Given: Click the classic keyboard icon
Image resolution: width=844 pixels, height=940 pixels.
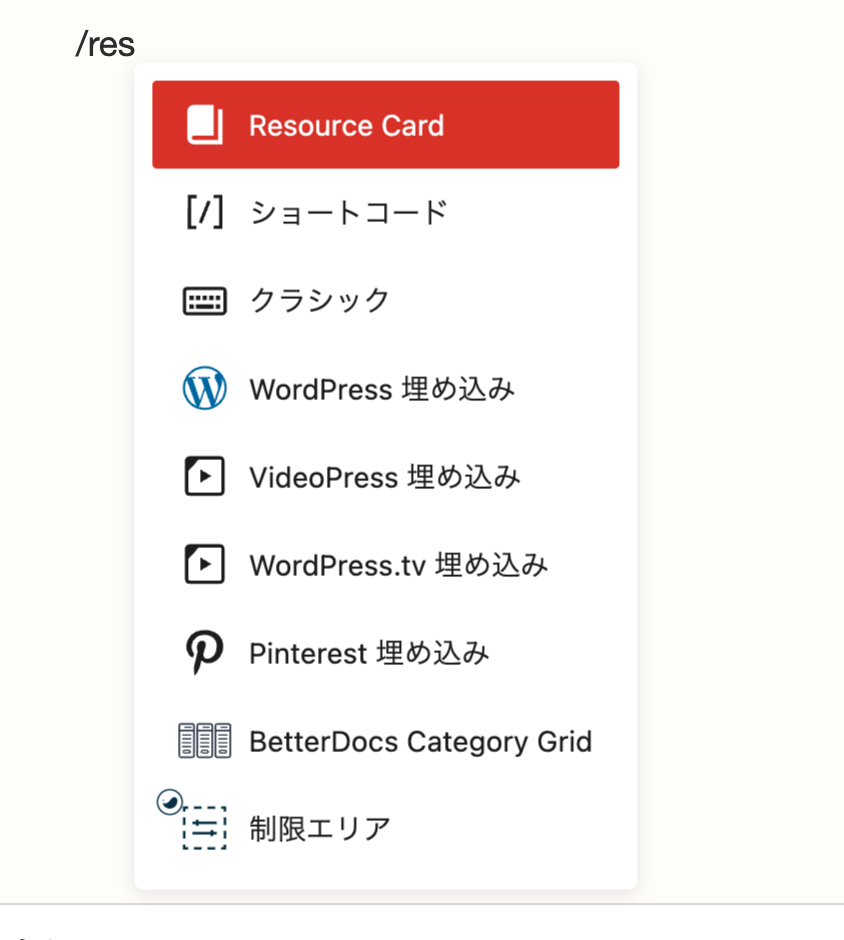Looking at the screenshot, I should 205,300.
